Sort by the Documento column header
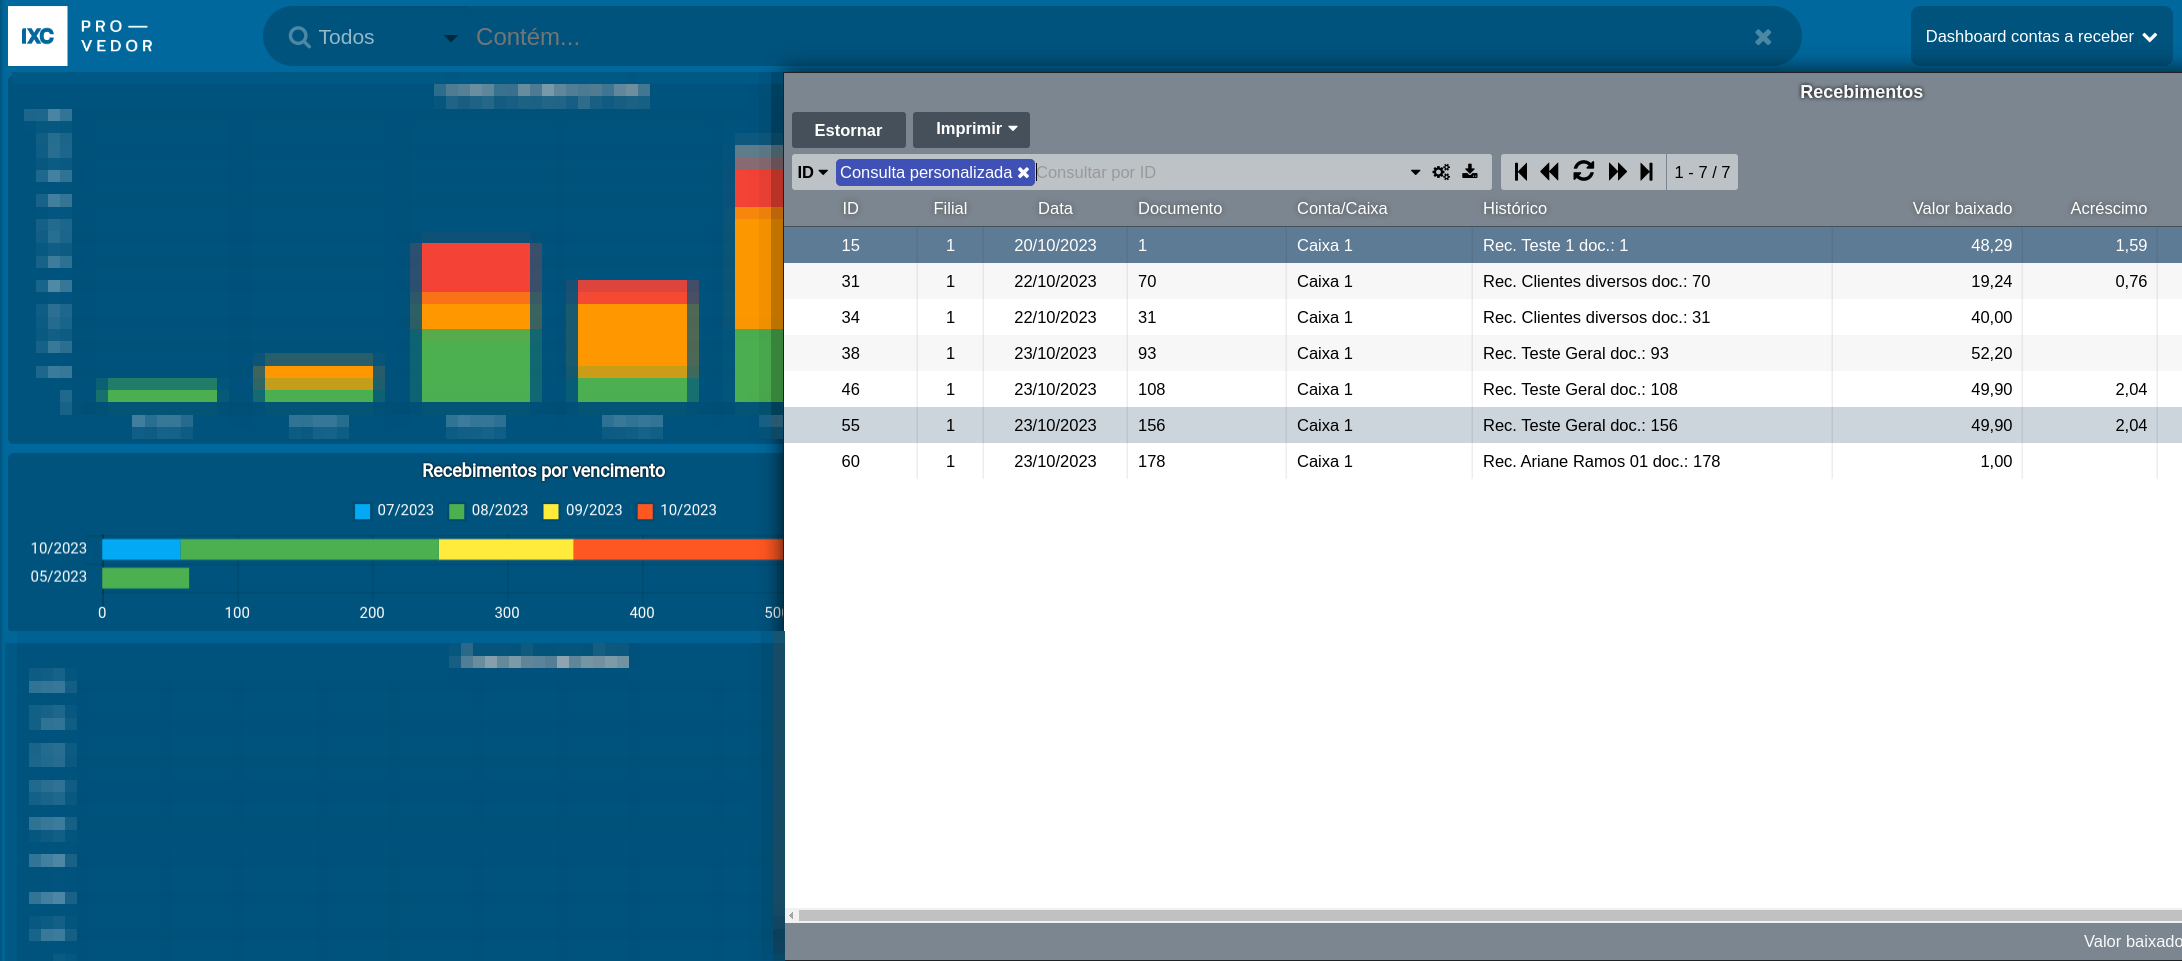Image resolution: width=2182 pixels, height=961 pixels. tap(1180, 208)
